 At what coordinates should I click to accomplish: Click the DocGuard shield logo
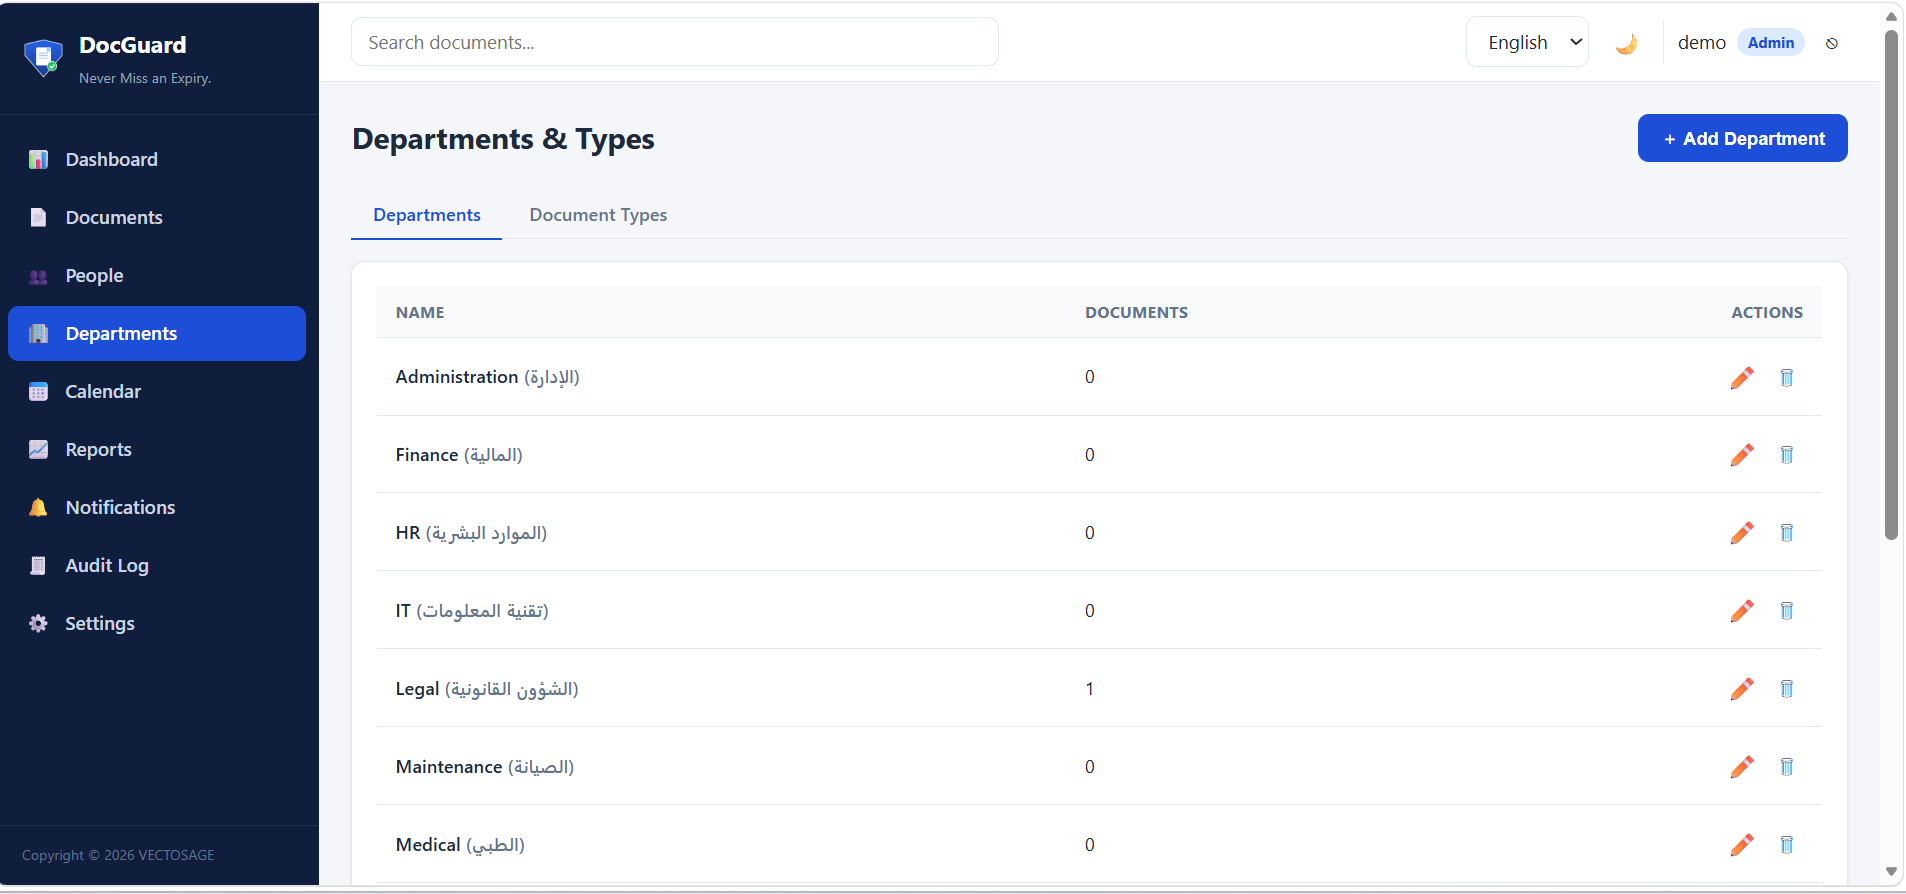tap(43, 58)
